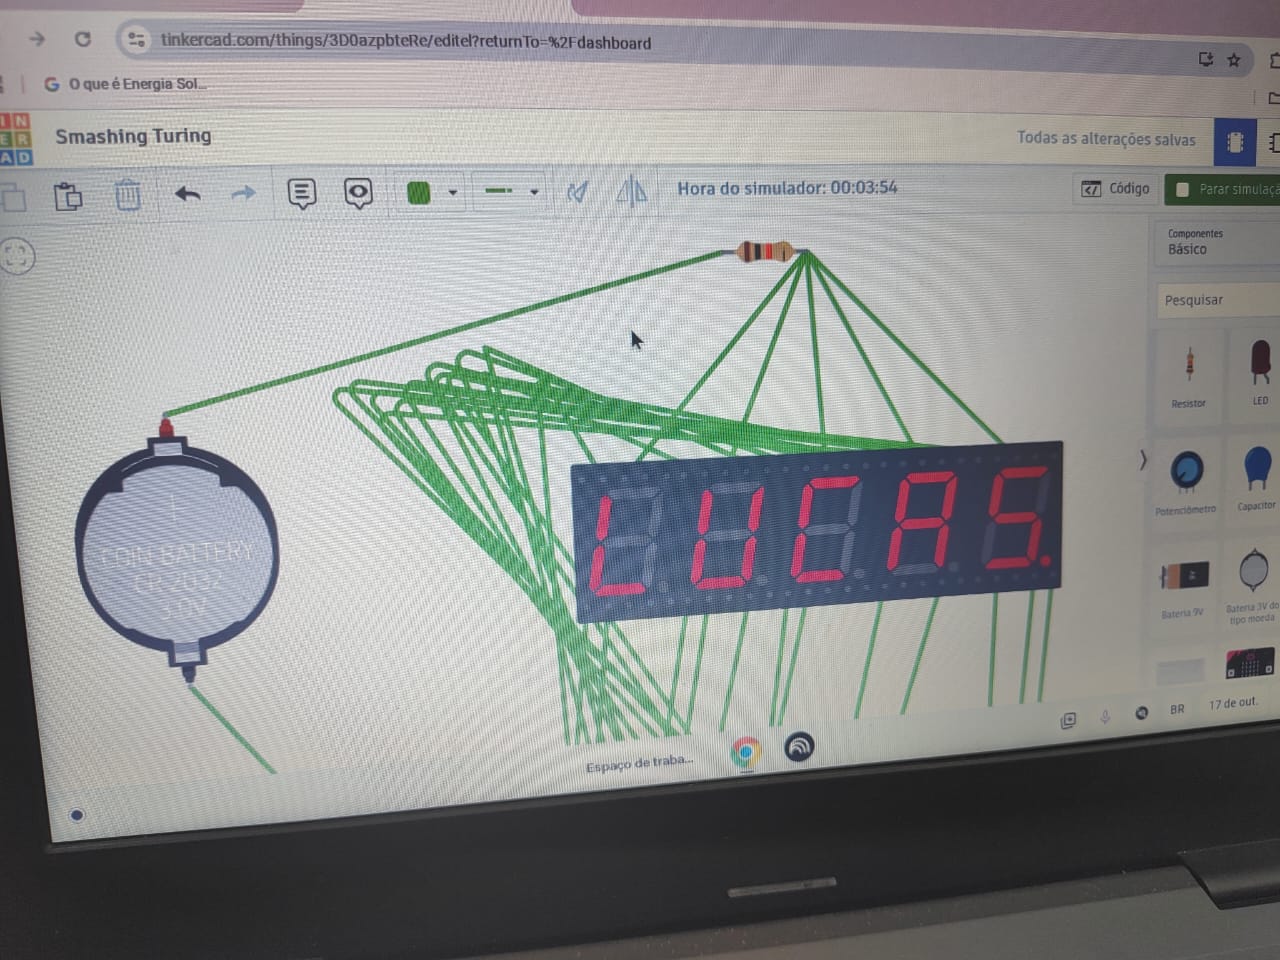The height and width of the screenshot is (960, 1280).
Task: Click the trash delete icon
Action: pyautogui.click(x=128, y=194)
